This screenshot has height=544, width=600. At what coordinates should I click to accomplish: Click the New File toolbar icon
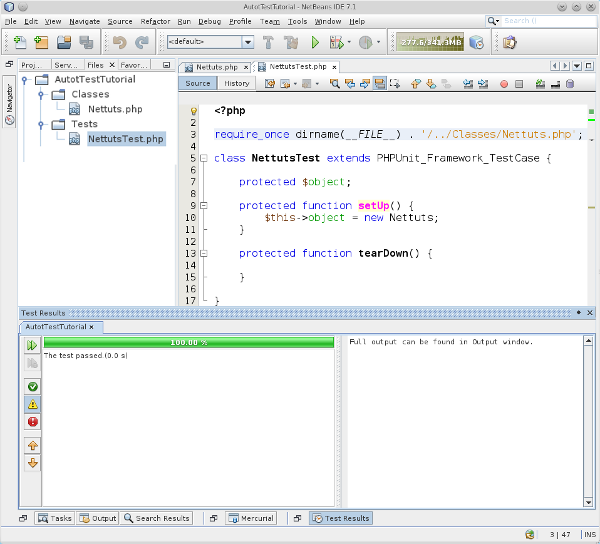point(20,42)
